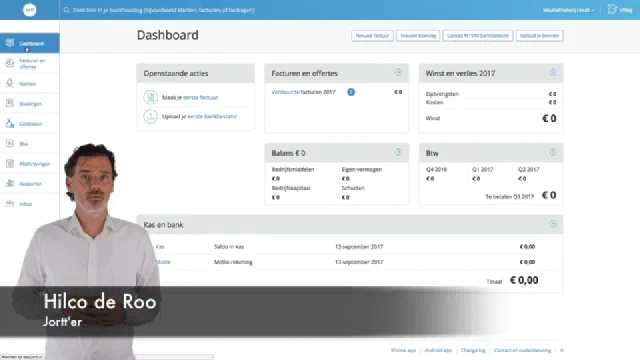Click the Bedrijfskapitaal label in Balans
Screen dimensions: 640x360
(x=291, y=188)
